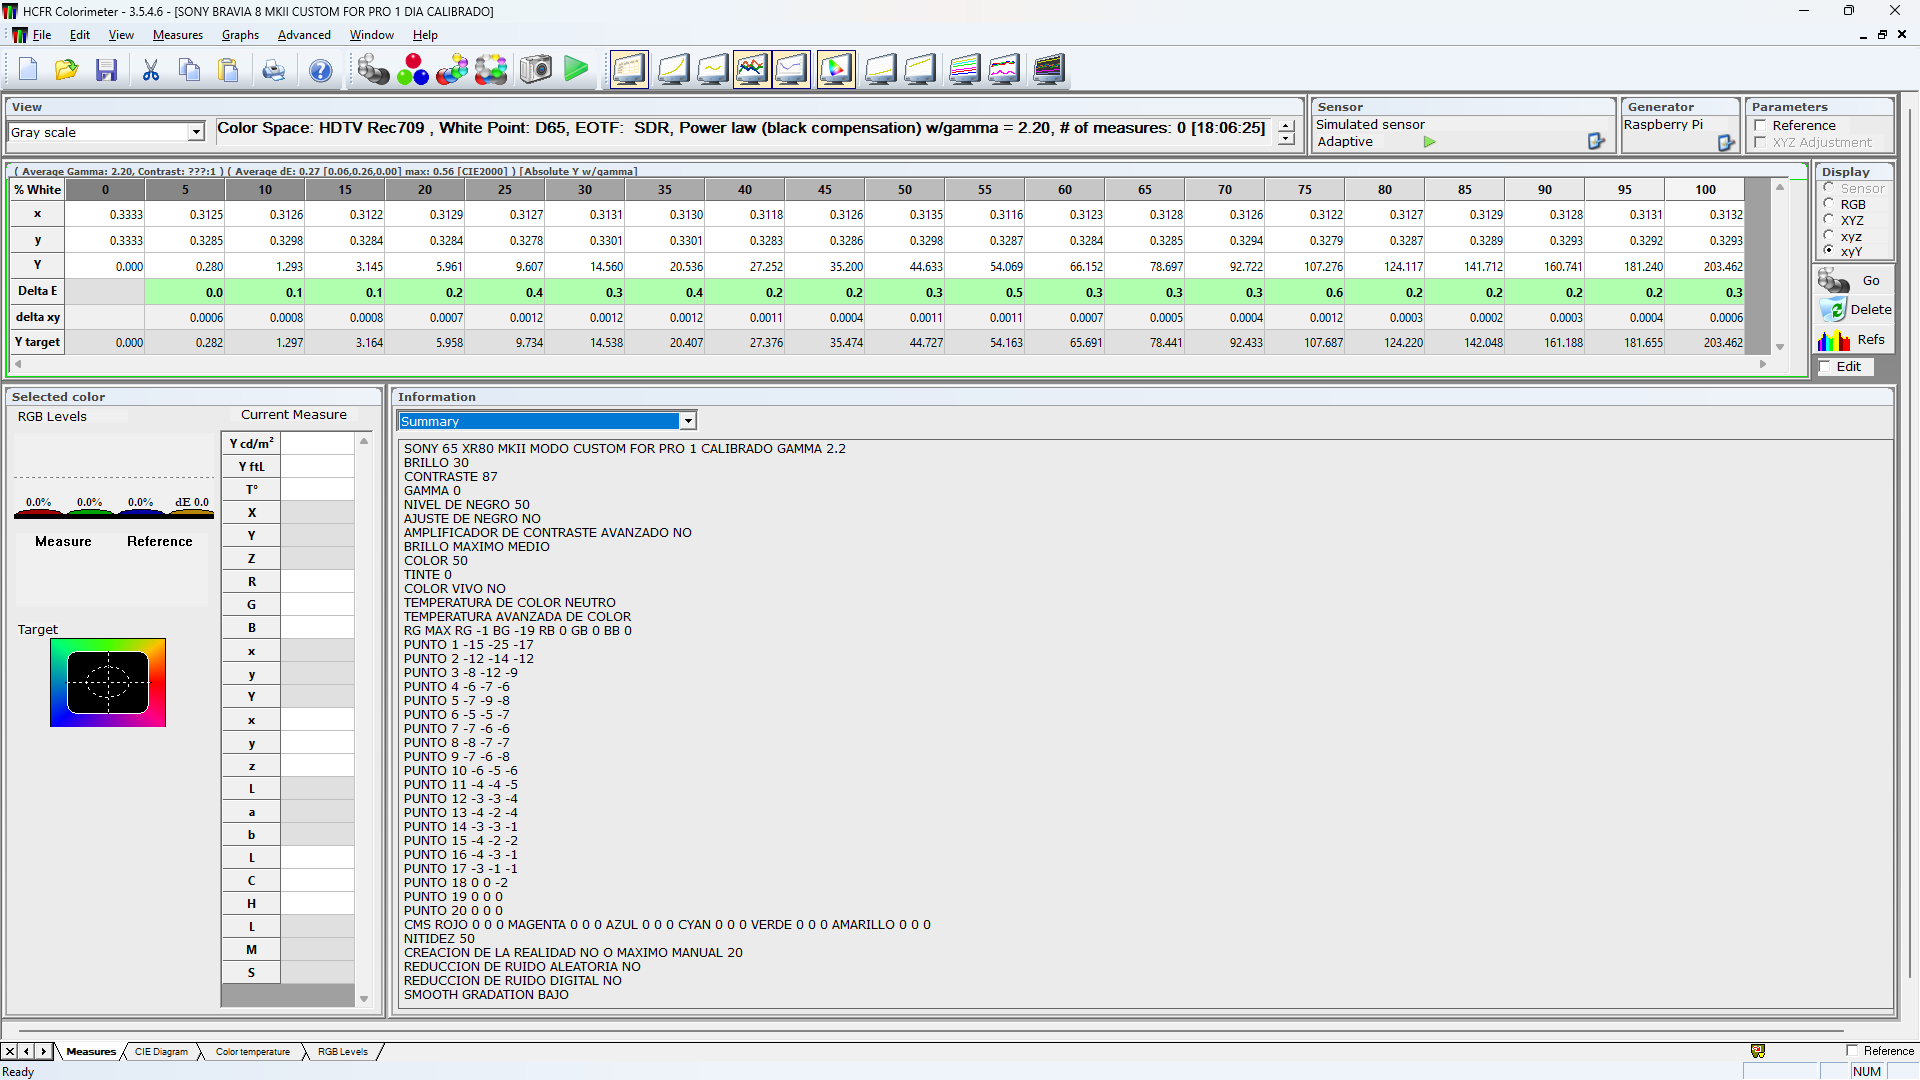Open the Summary information dropdown
1920x1080 pixels.
click(x=688, y=421)
